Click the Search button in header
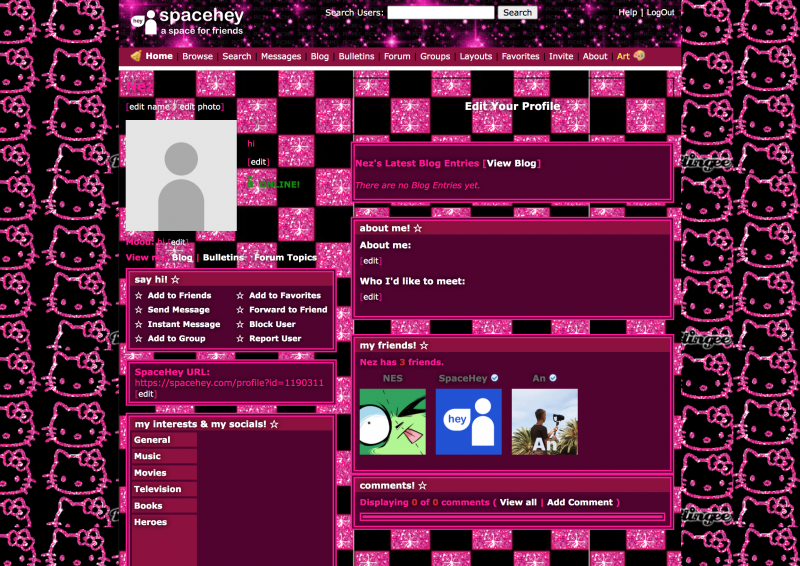The image size is (800, 566). [517, 13]
